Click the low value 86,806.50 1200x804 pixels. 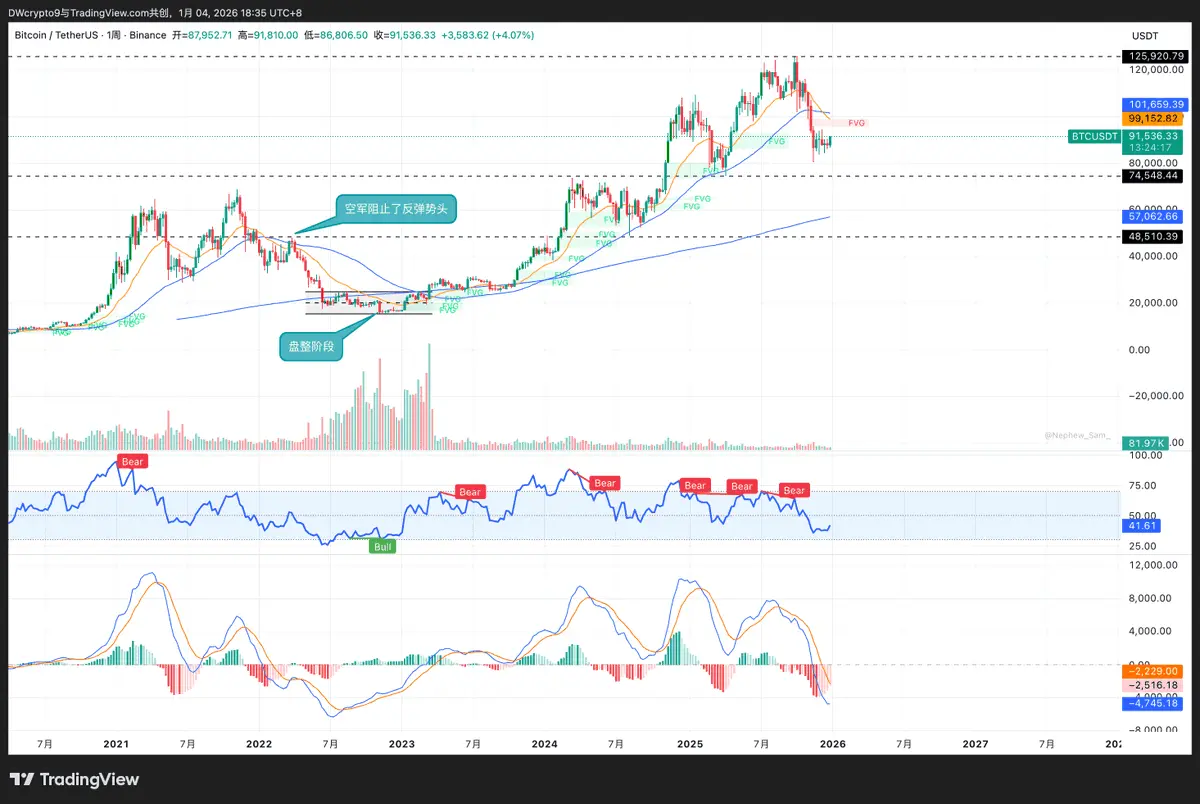coord(345,35)
